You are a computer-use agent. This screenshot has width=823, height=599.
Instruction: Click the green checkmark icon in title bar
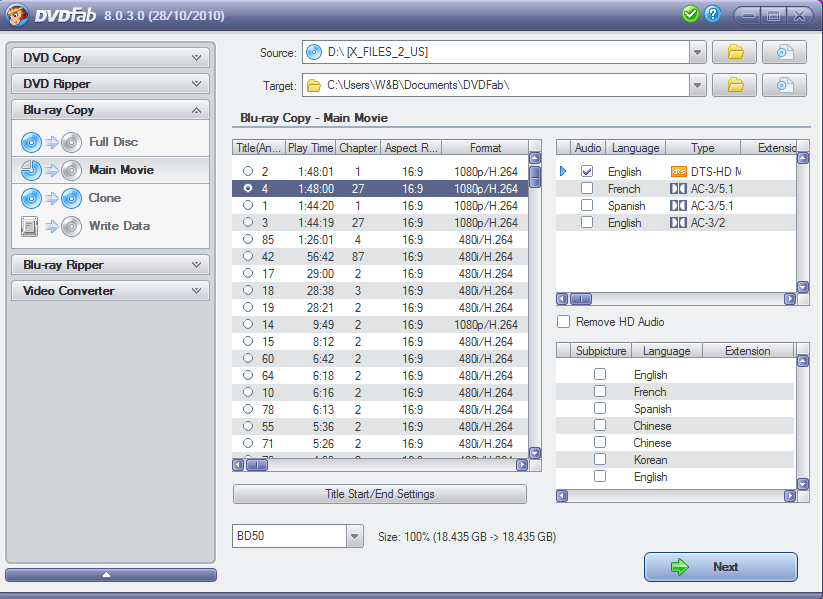690,14
